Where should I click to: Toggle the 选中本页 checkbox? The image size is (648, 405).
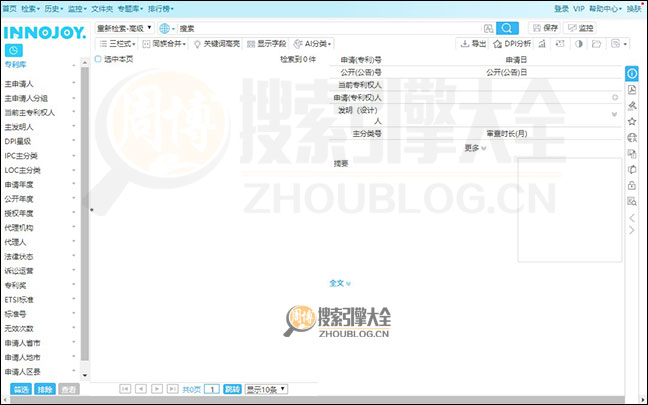pyautogui.click(x=98, y=59)
